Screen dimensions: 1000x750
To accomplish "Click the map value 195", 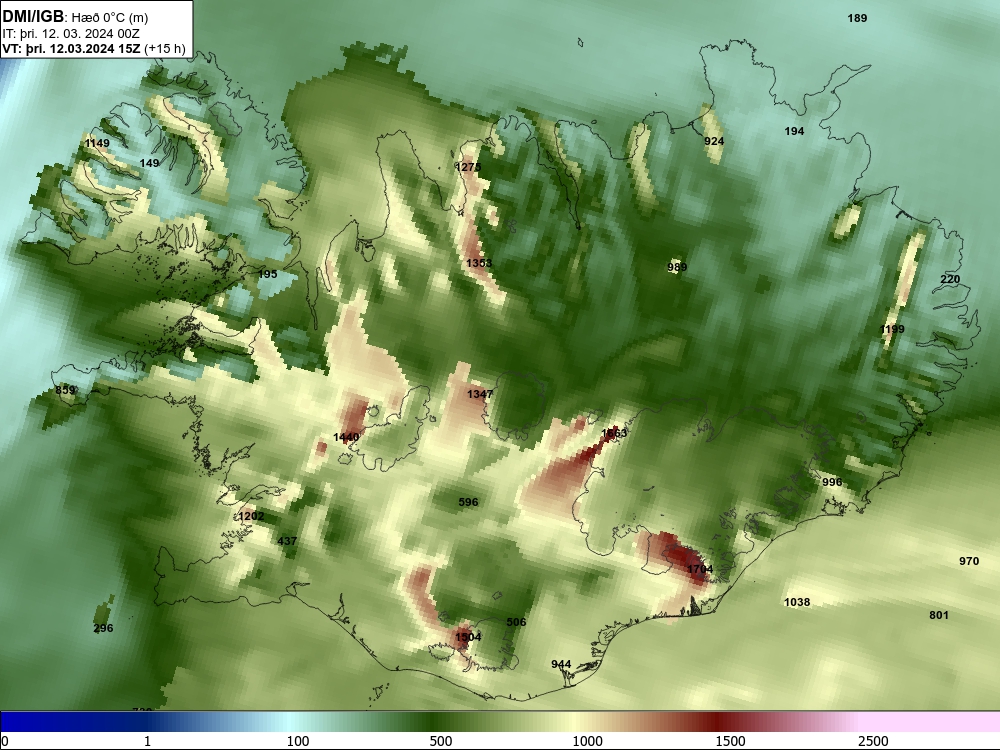I will [x=267, y=274].
